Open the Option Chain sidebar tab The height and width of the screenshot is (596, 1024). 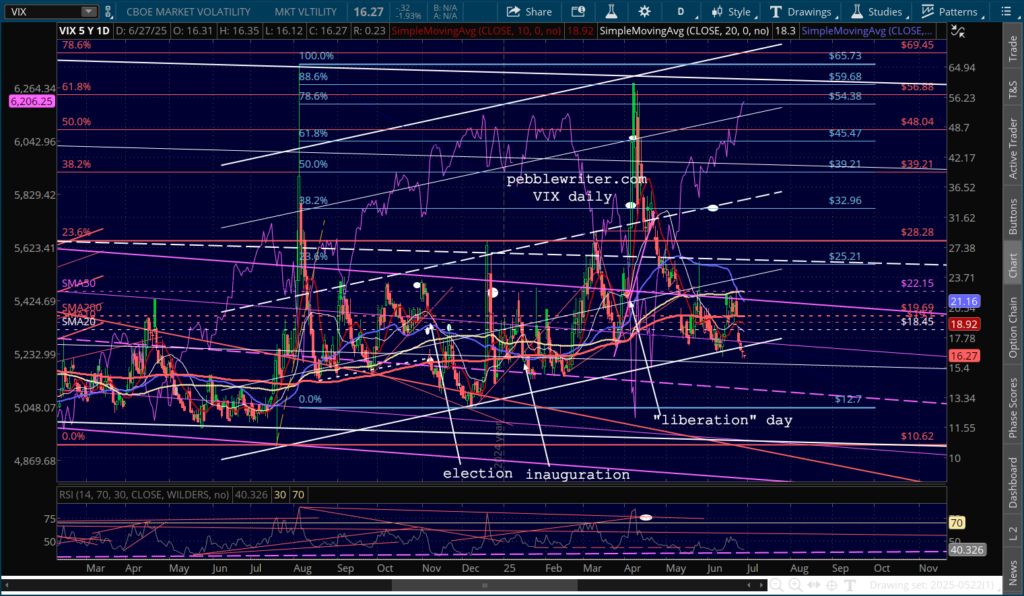tap(1013, 327)
